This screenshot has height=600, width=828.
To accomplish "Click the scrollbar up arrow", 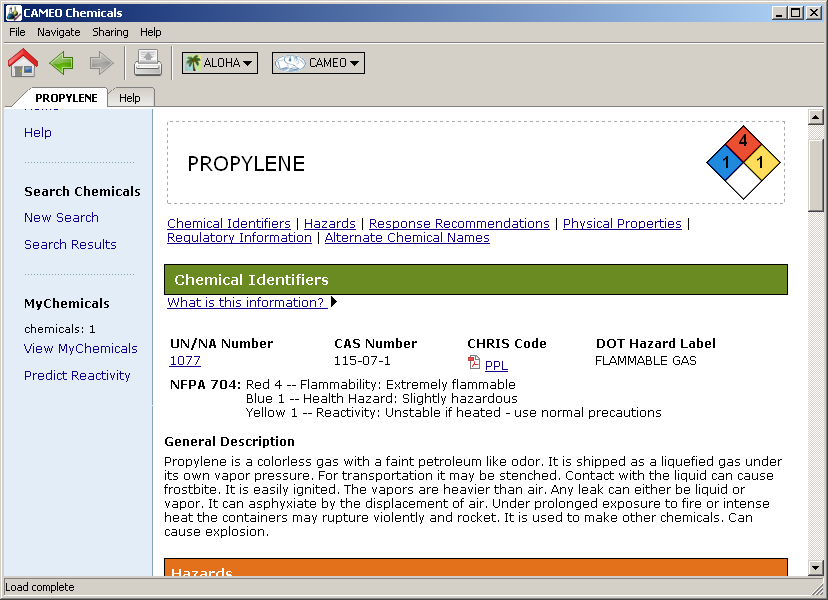I will point(815,117).
